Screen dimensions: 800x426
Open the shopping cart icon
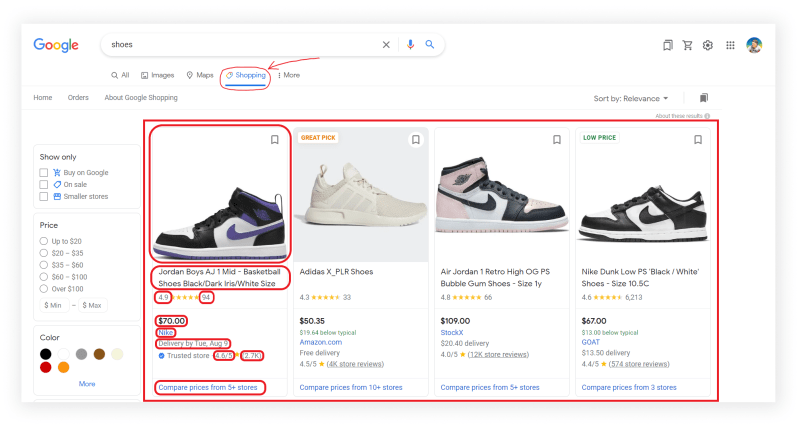[x=687, y=45]
